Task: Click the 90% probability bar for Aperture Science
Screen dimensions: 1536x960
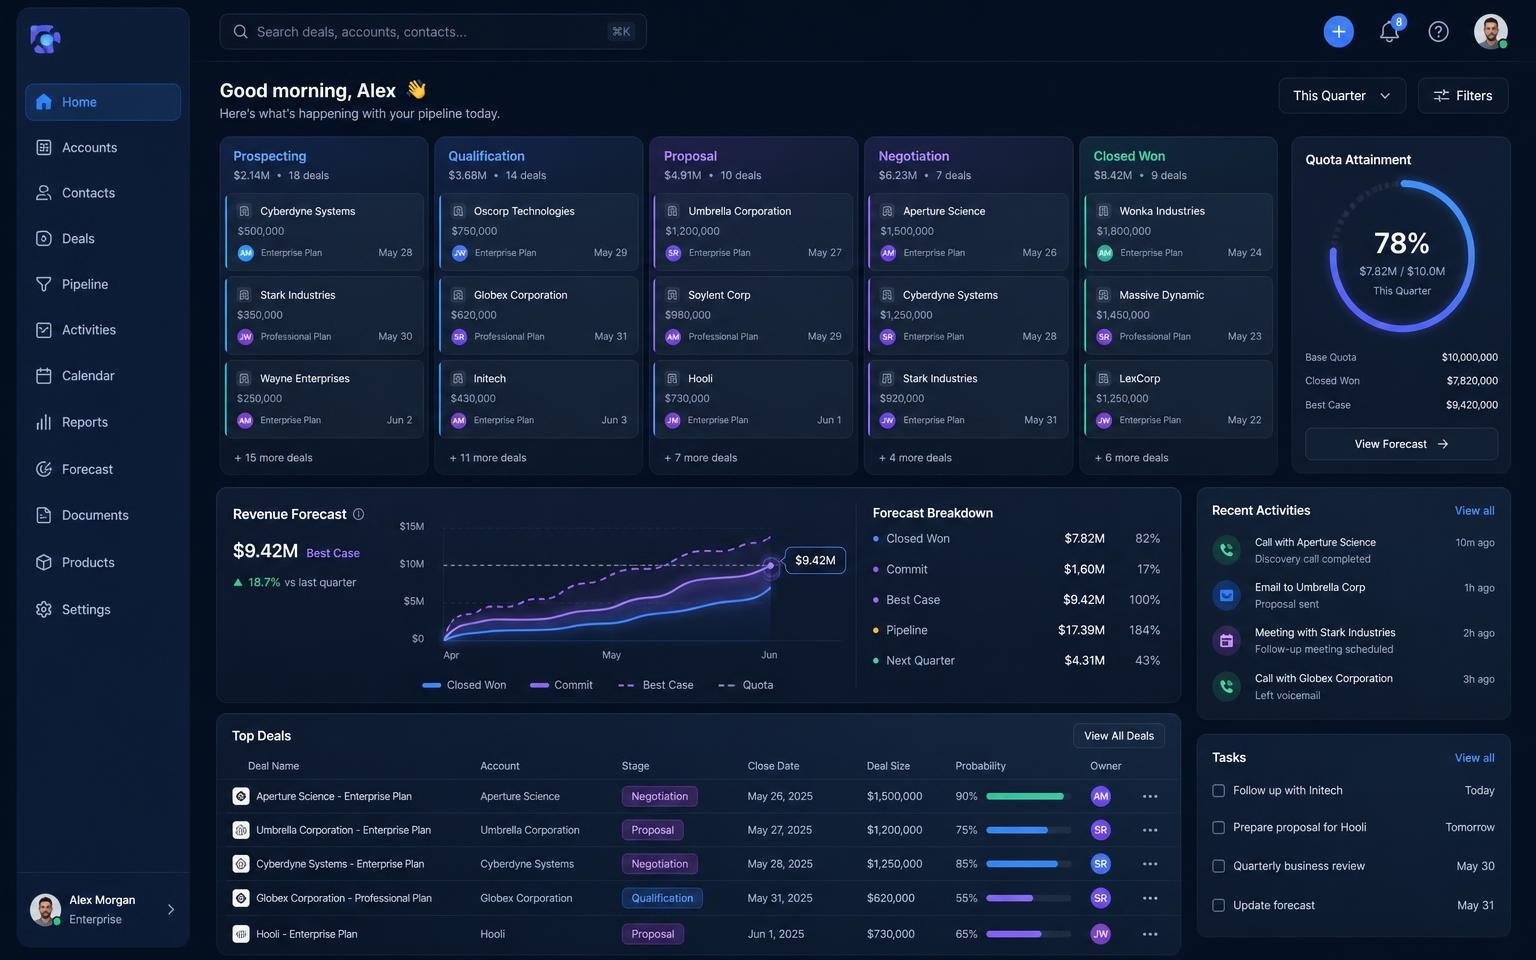Action: [1029, 797]
